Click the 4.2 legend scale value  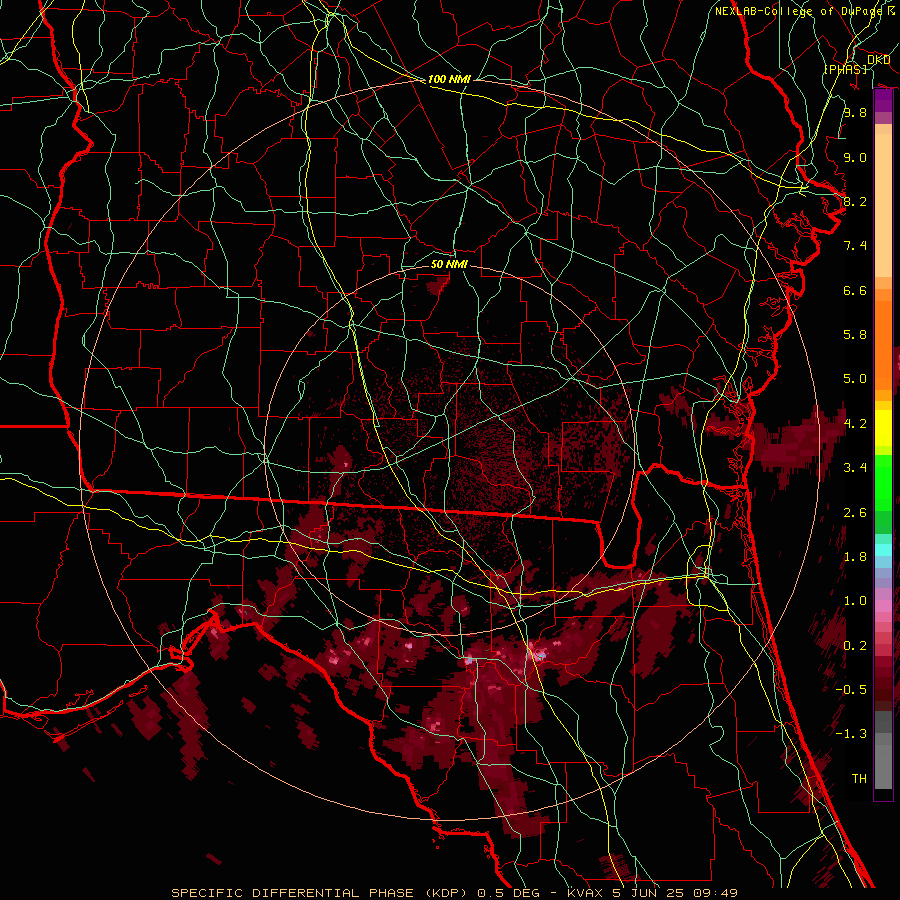[855, 424]
